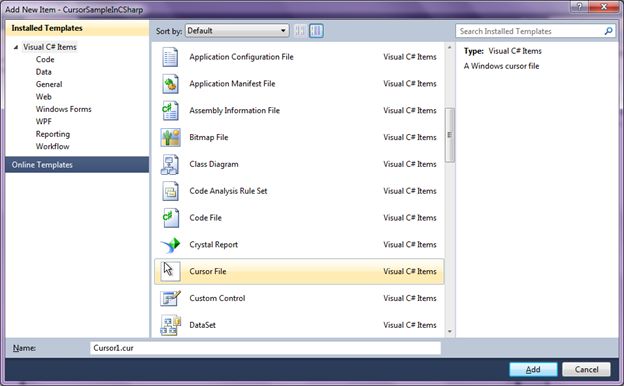The image size is (624, 386).
Task: Choose the WPF category
Action: click(x=43, y=121)
